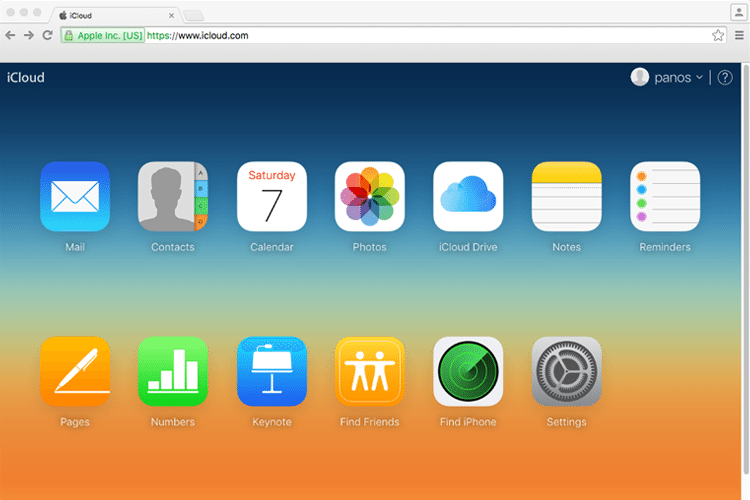Image resolution: width=750 pixels, height=500 pixels.
Task: Click the Reminders label text
Action: [x=665, y=247]
